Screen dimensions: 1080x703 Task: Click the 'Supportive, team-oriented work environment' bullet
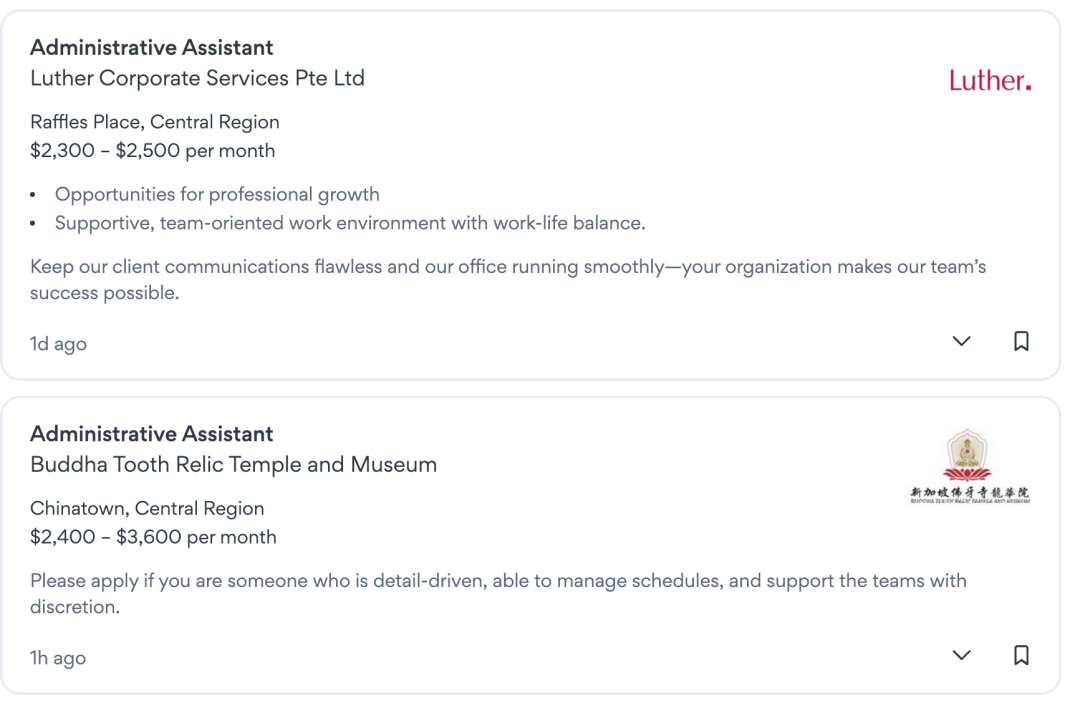pos(350,223)
